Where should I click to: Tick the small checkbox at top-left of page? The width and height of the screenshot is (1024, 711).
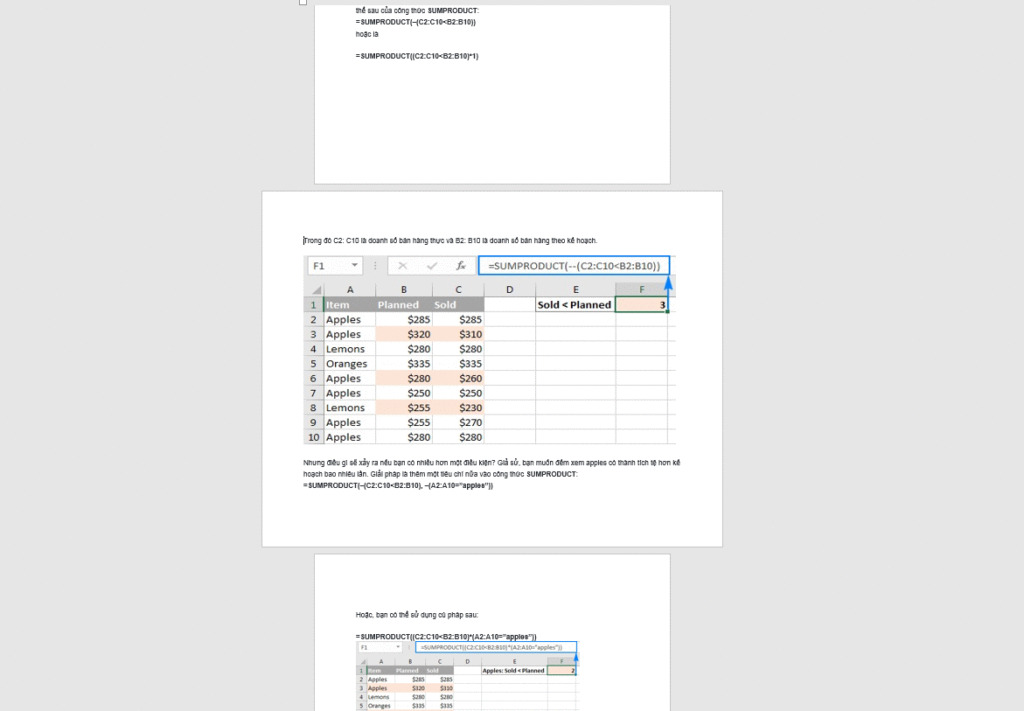coord(303,2)
